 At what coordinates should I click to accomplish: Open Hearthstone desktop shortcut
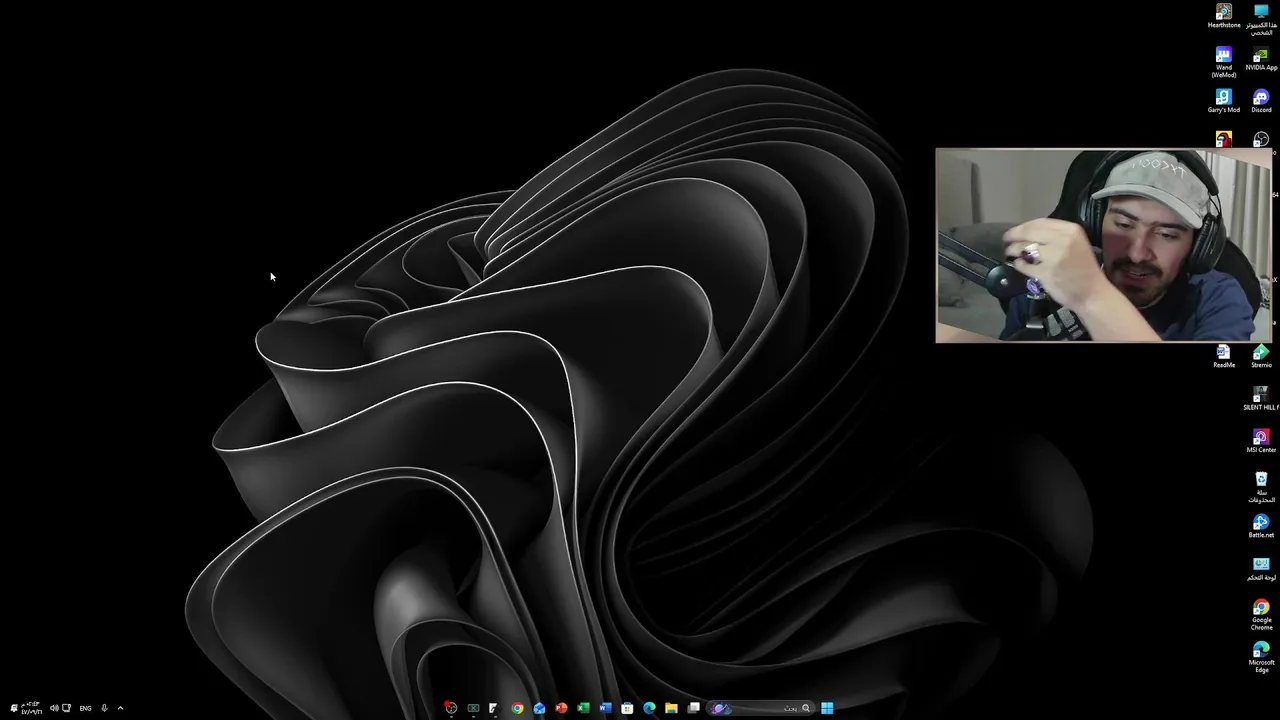point(1223,15)
